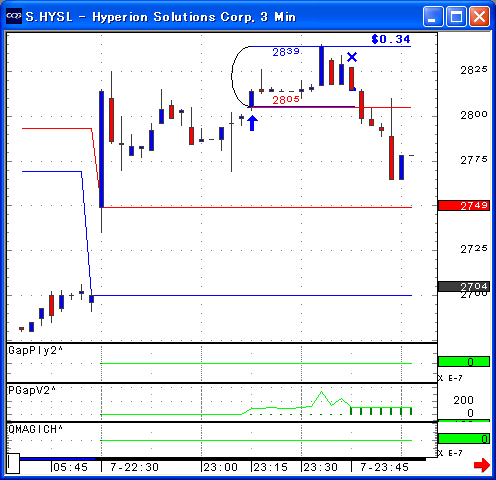Click the 23:00 time axis label
This screenshot has height=480, width=496.
tap(221, 467)
